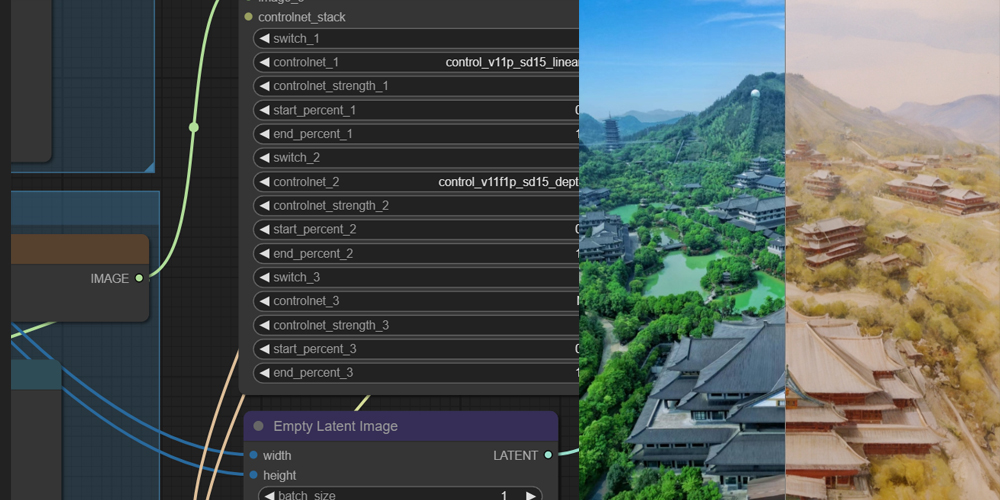Click the end_percent_3 field
This screenshot has height=500, width=1000.
coord(416,372)
